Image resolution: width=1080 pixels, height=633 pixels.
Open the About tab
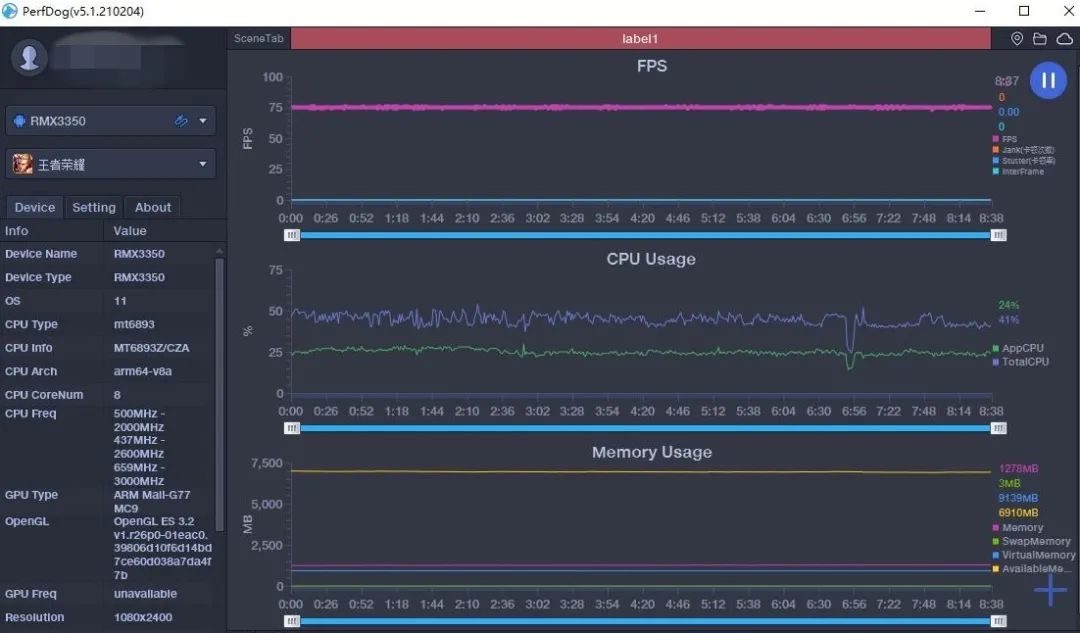152,207
